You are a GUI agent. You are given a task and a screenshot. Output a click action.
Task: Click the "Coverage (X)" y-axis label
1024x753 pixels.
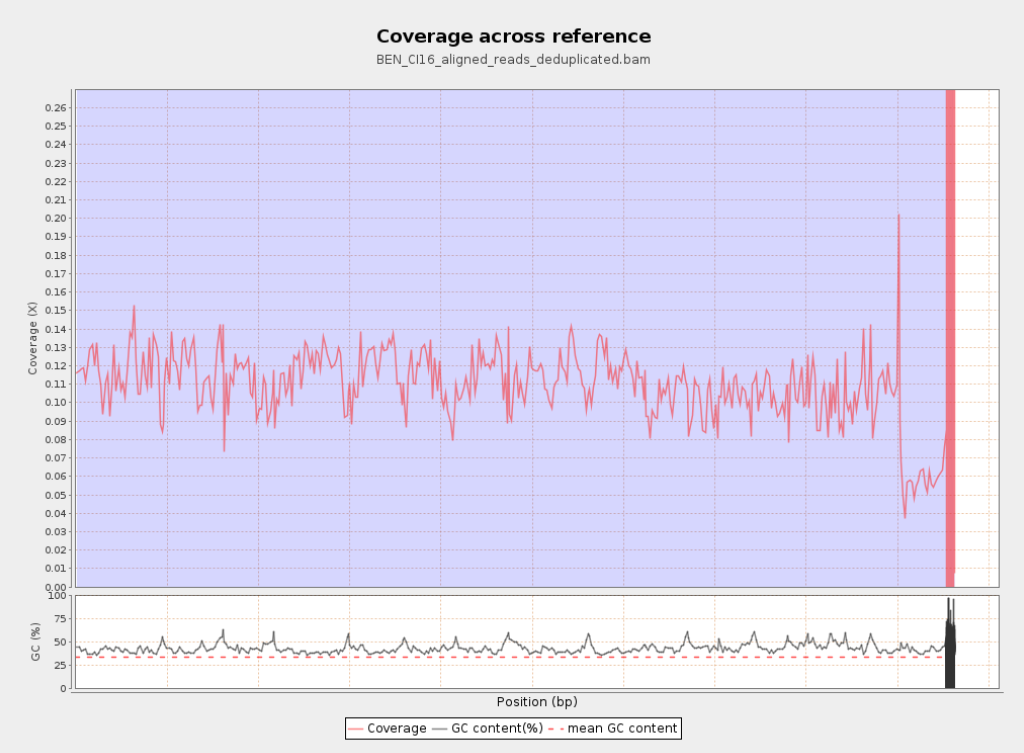coord(32,338)
